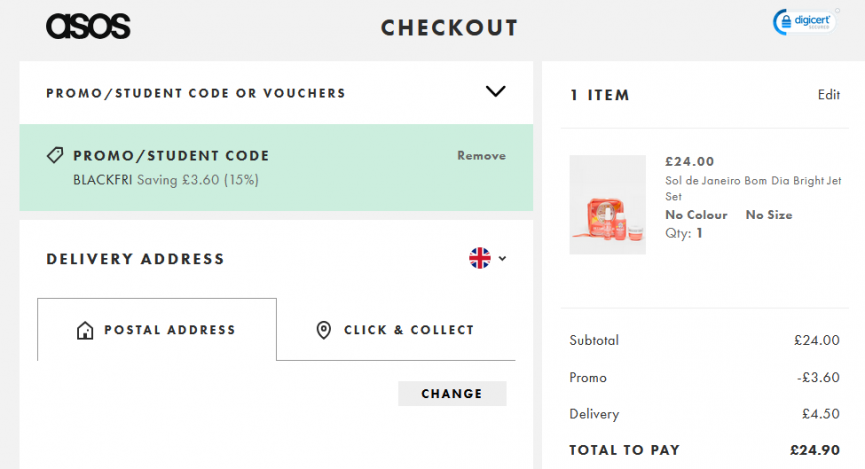The height and width of the screenshot is (469, 865).
Task: Click the Promo/Student Code or Vouchers heading
Action: tap(196, 93)
